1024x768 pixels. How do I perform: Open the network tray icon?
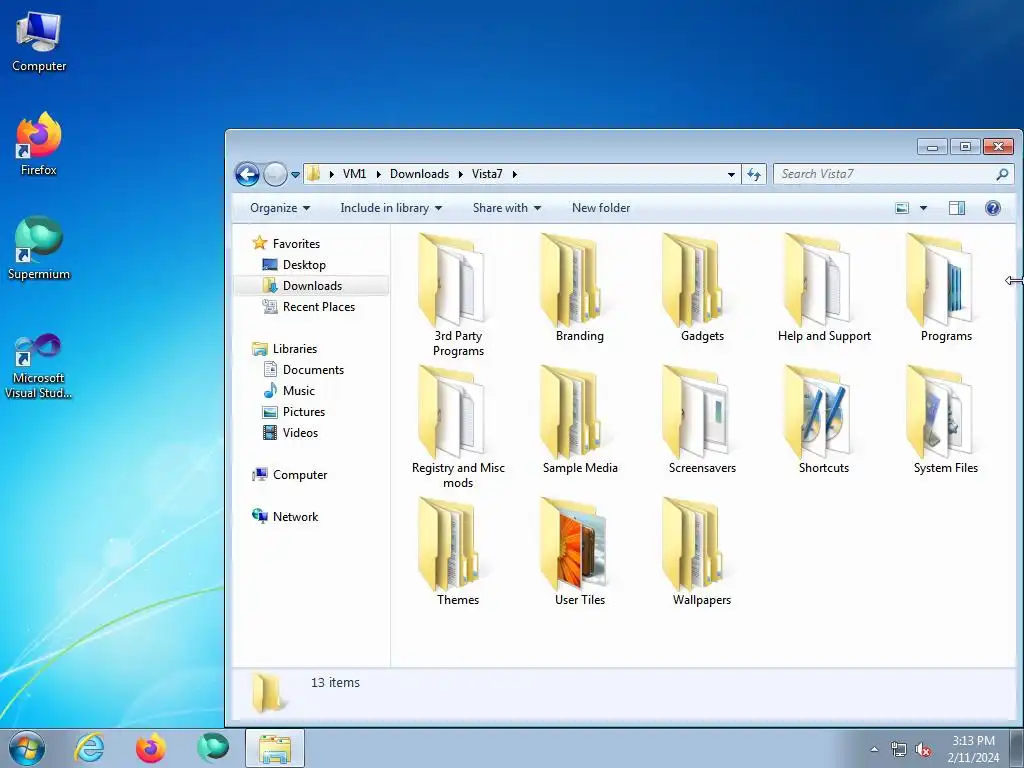pos(899,750)
